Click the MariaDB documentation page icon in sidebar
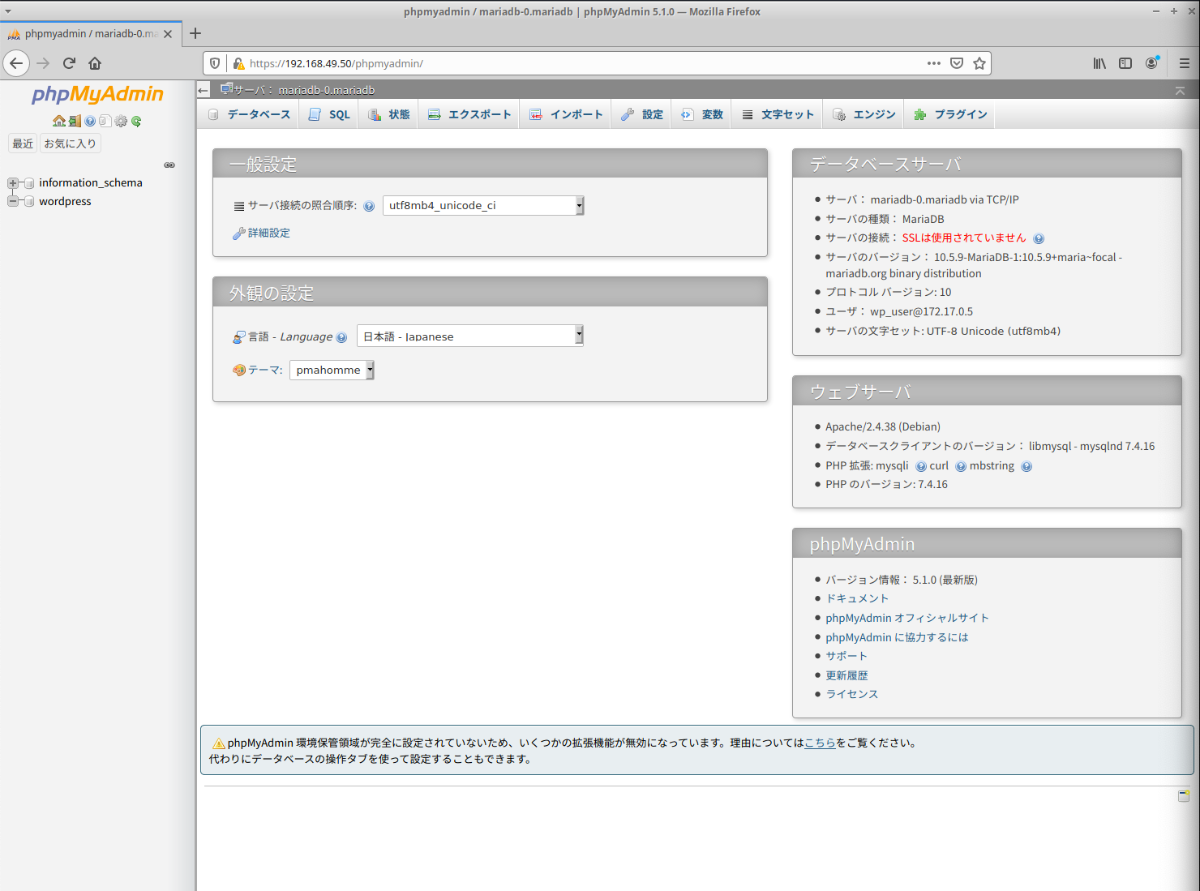 coord(105,121)
